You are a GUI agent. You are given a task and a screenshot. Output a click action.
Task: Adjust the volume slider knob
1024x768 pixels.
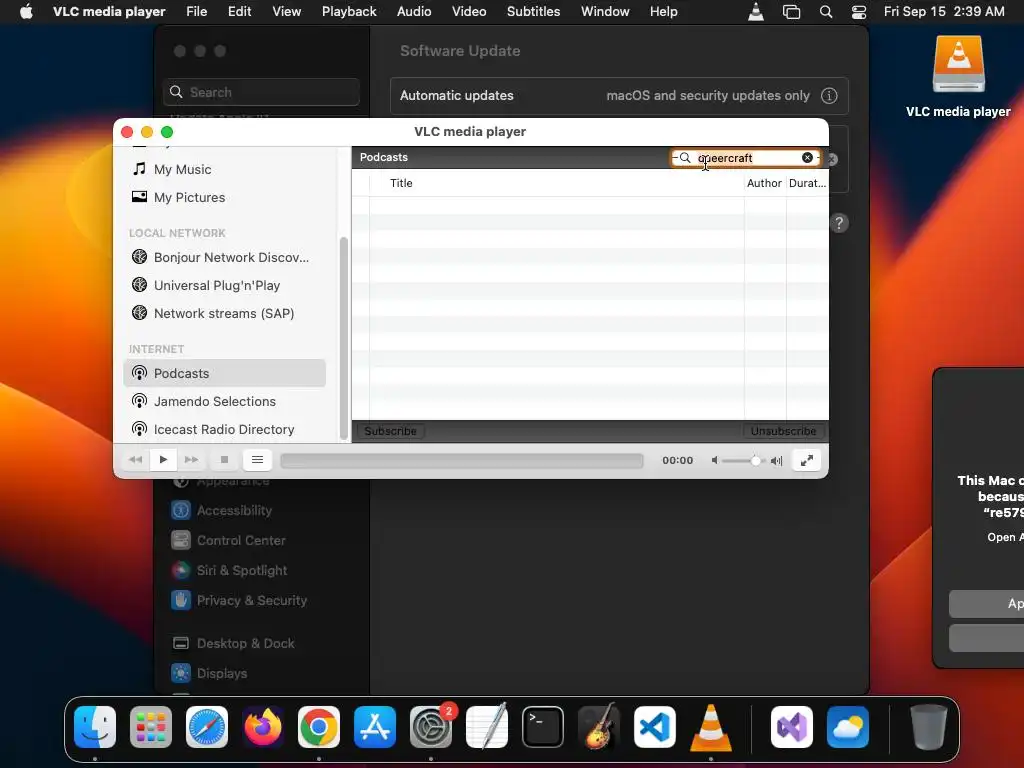(x=756, y=460)
